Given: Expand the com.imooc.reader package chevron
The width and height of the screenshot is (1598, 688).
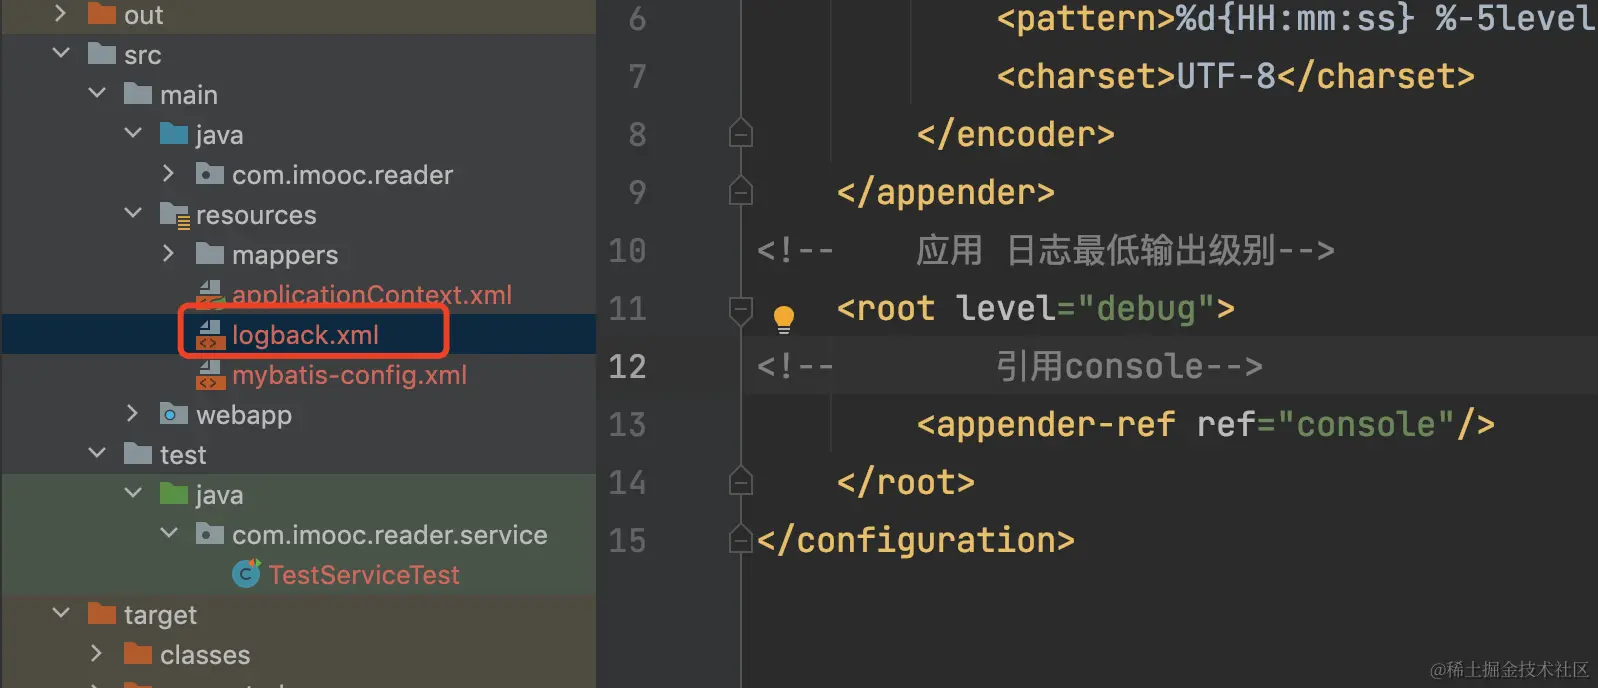Looking at the screenshot, I should pyautogui.click(x=168, y=174).
